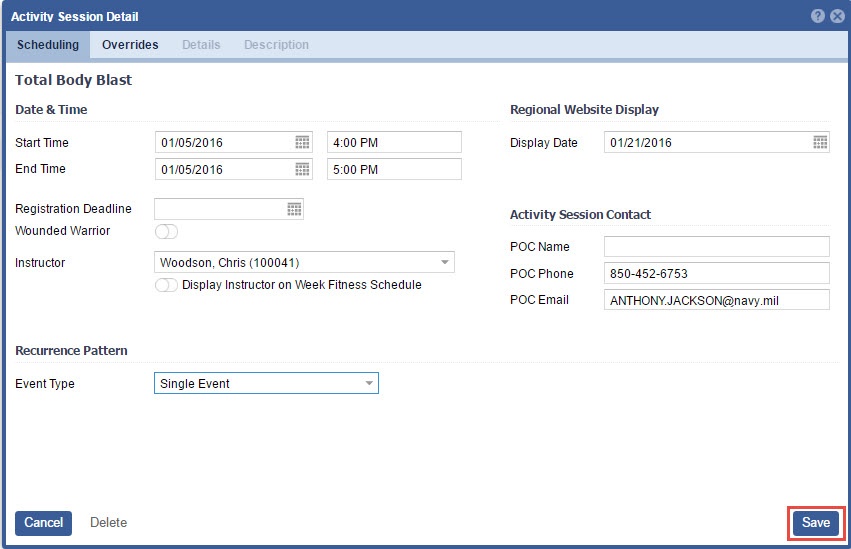The width and height of the screenshot is (851, 549).
Task: Open the End Time date calendar picker
Action: (x=302, y=169)
